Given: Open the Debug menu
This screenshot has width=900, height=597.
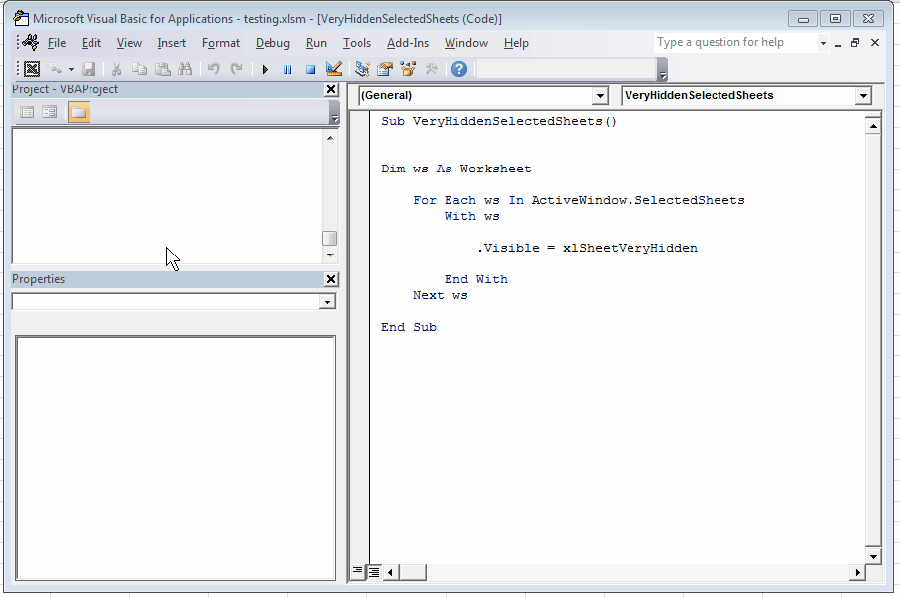Looking at the screenshot, I should click(272, 43).
